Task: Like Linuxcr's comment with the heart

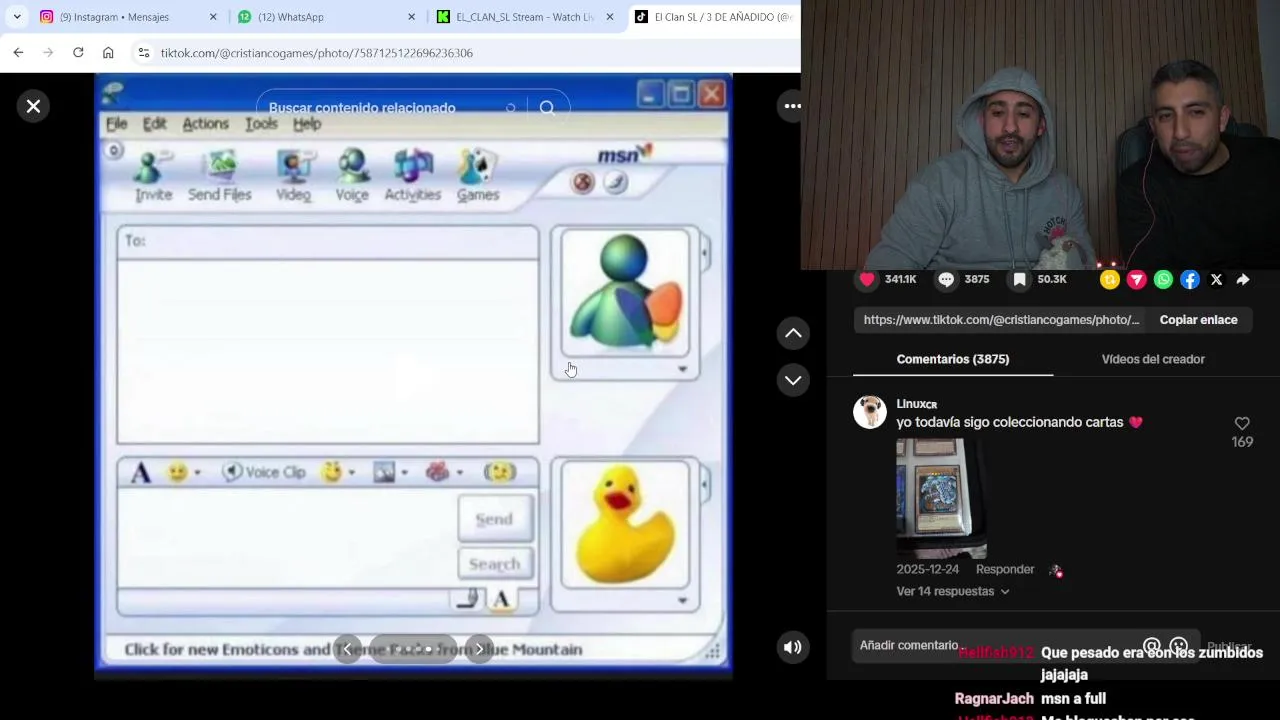Action: click(x=1242, y=423)
